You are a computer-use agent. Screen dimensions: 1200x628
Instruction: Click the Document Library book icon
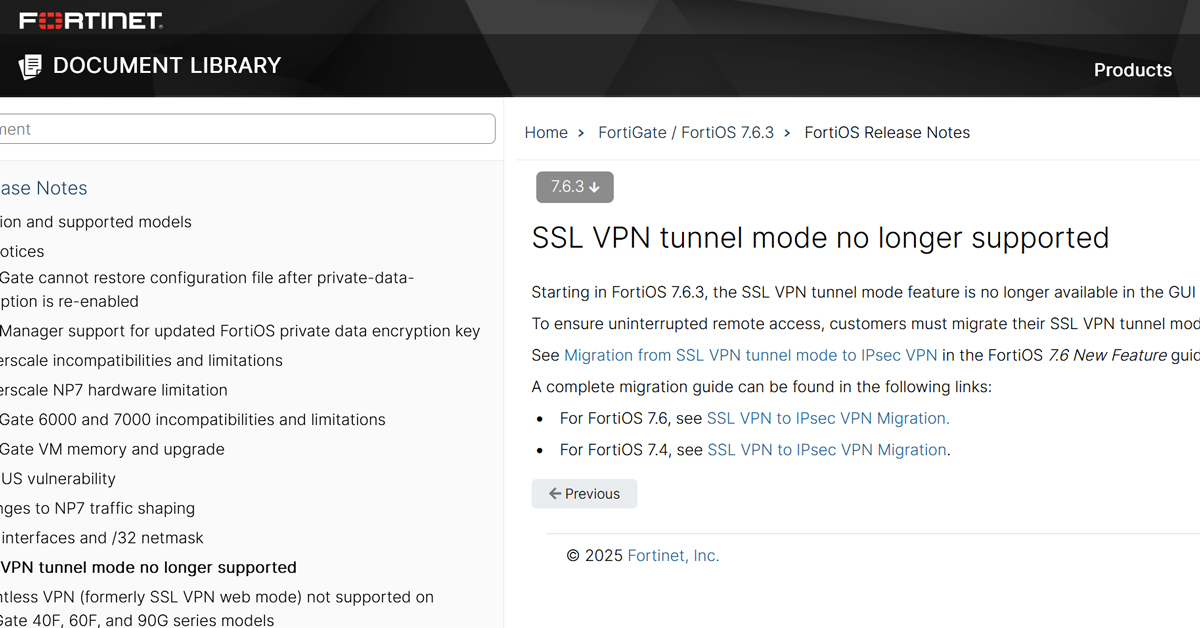[30, 67]
